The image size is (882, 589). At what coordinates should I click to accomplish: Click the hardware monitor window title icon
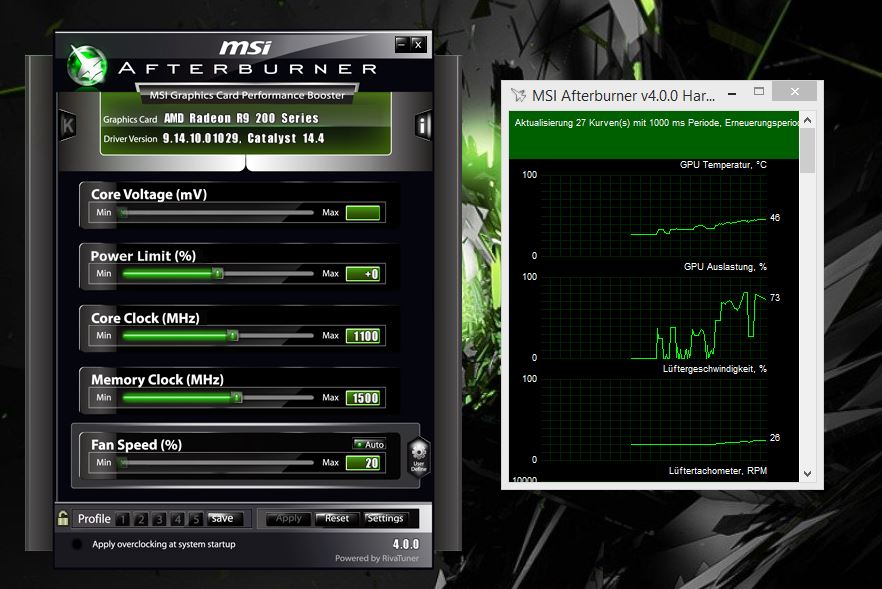(518, 95)
